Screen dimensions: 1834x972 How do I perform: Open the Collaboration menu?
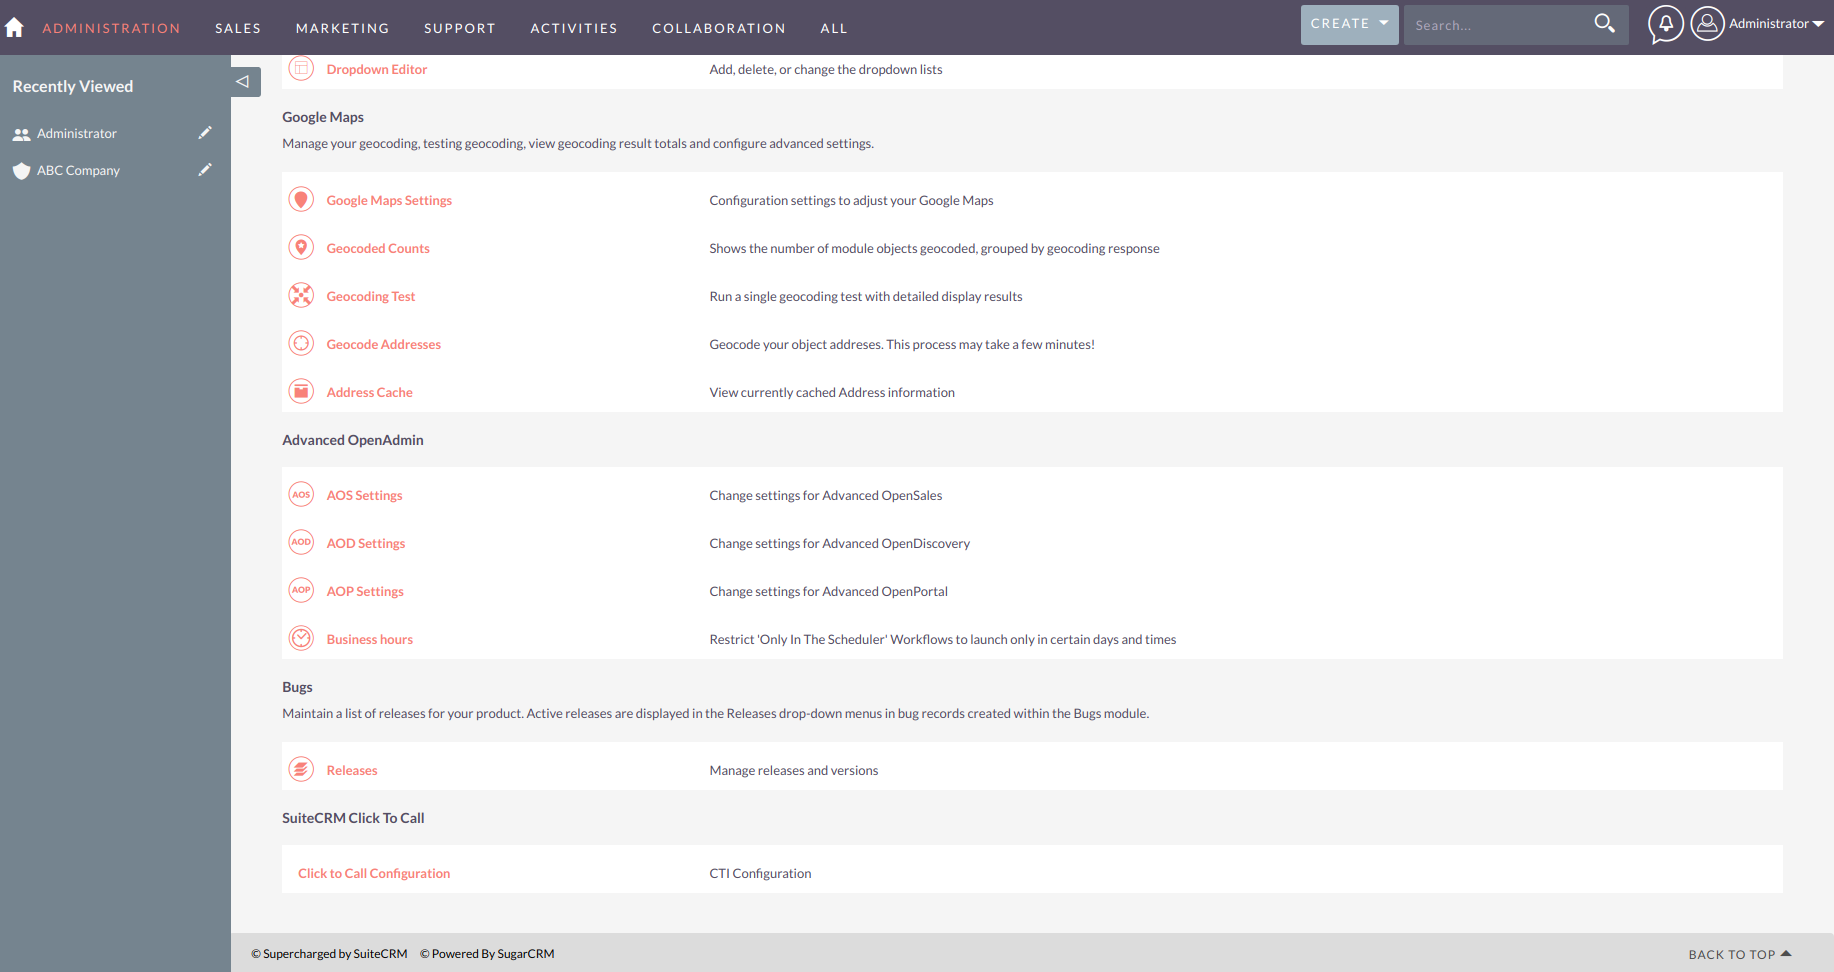point(718,28)
